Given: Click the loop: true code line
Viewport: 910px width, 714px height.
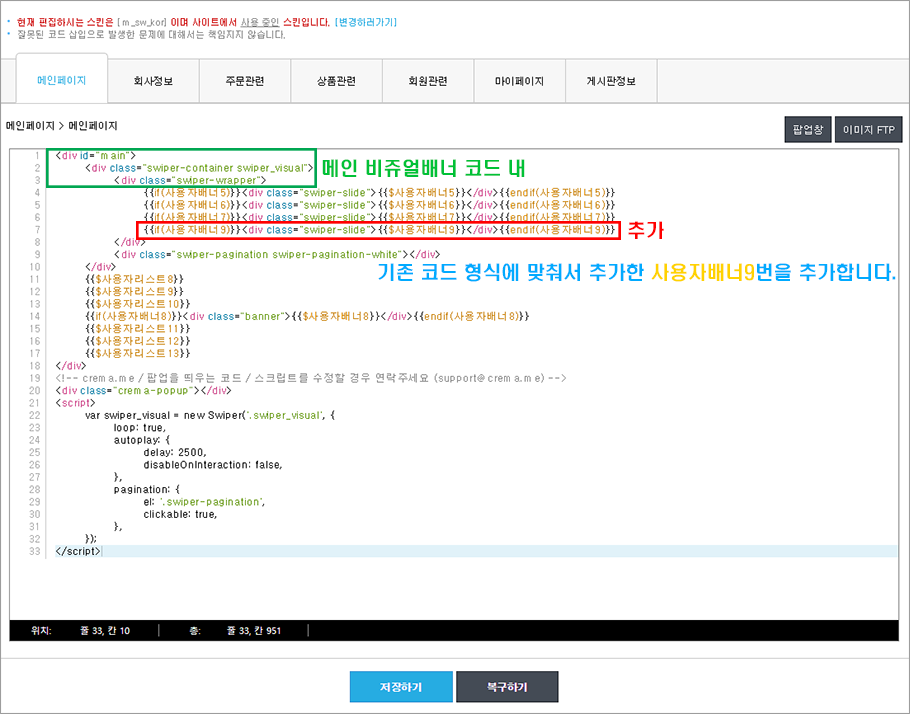Looking at the screenshot, I should click(x=140, y=428).
